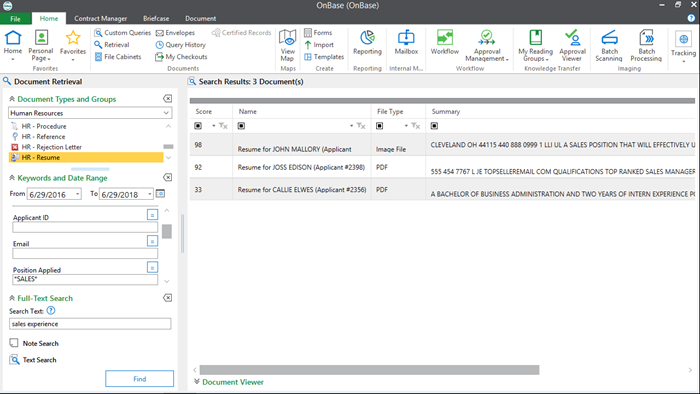This screenshot has height=394, width=700.
Task: Open My Reading Groups
Action: [535, 46]
